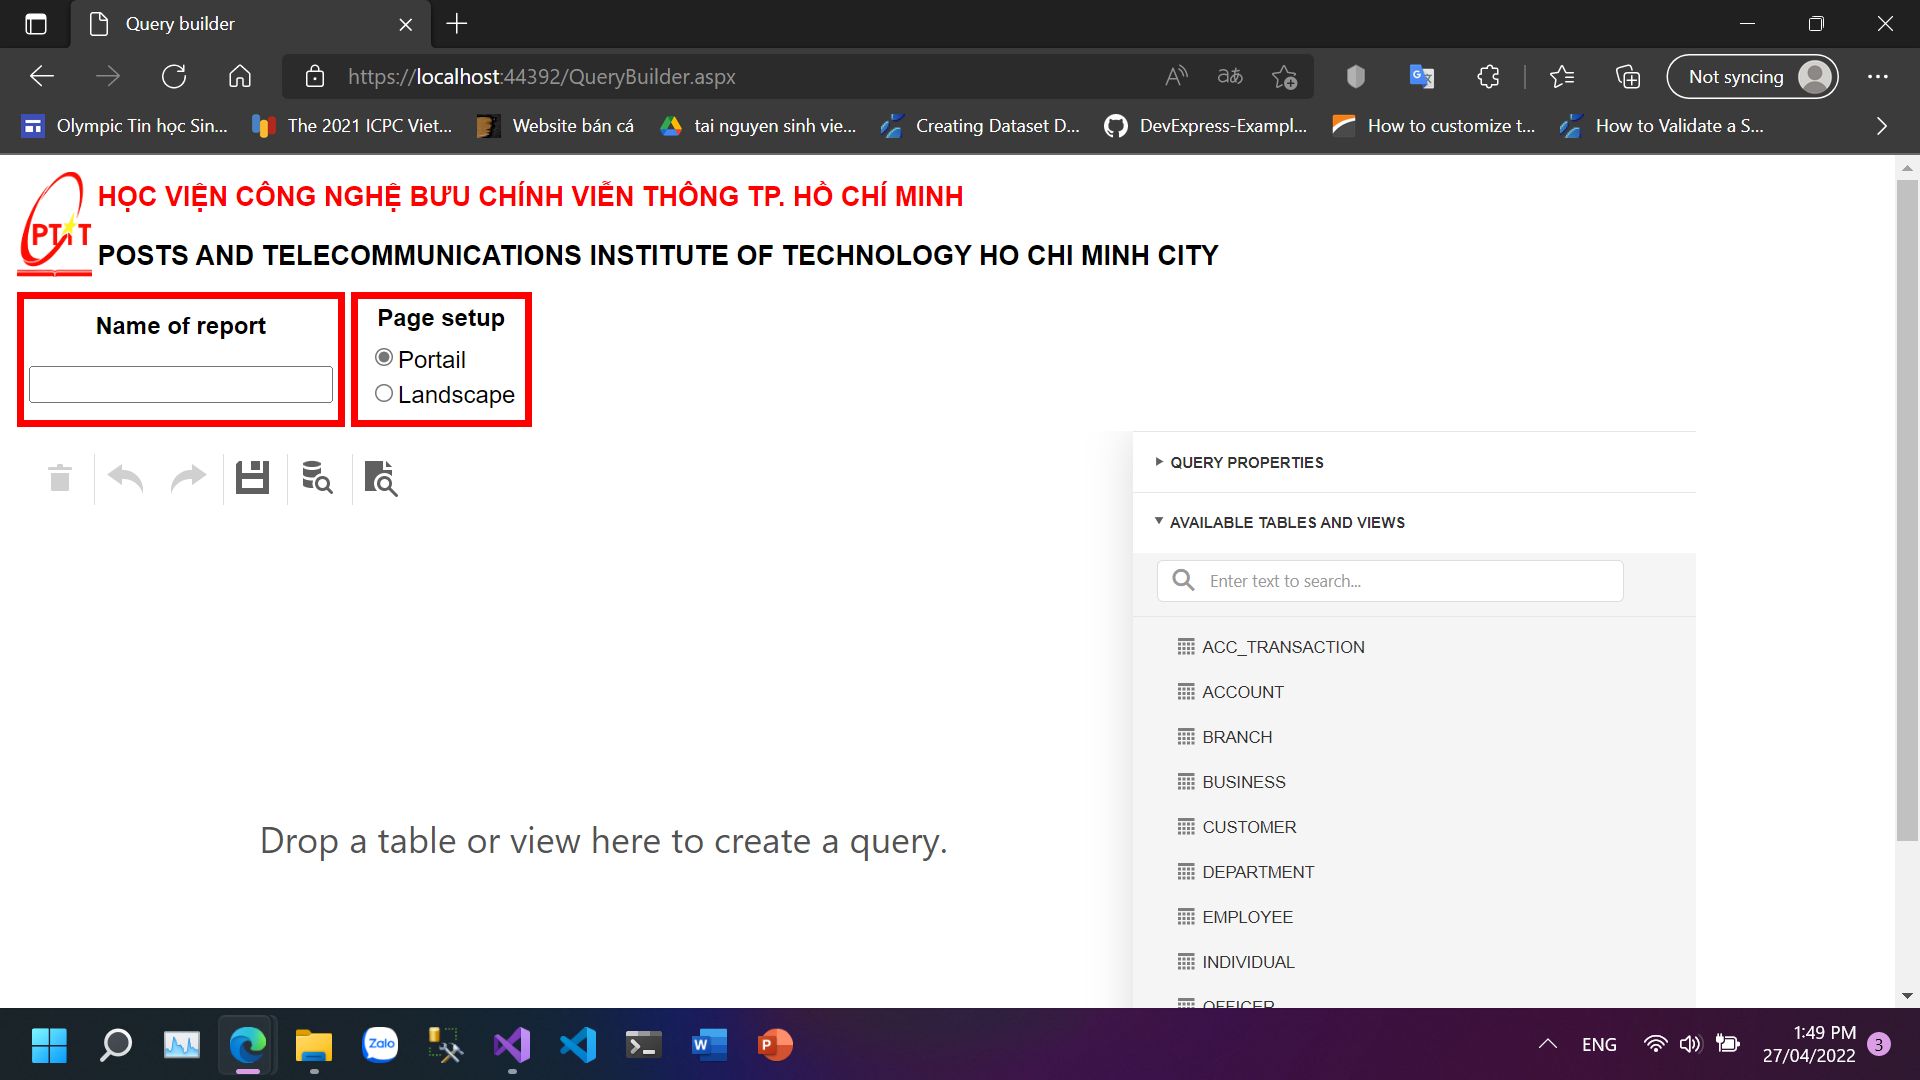This screenshot has height=1080, width=1920.
Task: Click the preview results database icon
Action: coord(317,478)
